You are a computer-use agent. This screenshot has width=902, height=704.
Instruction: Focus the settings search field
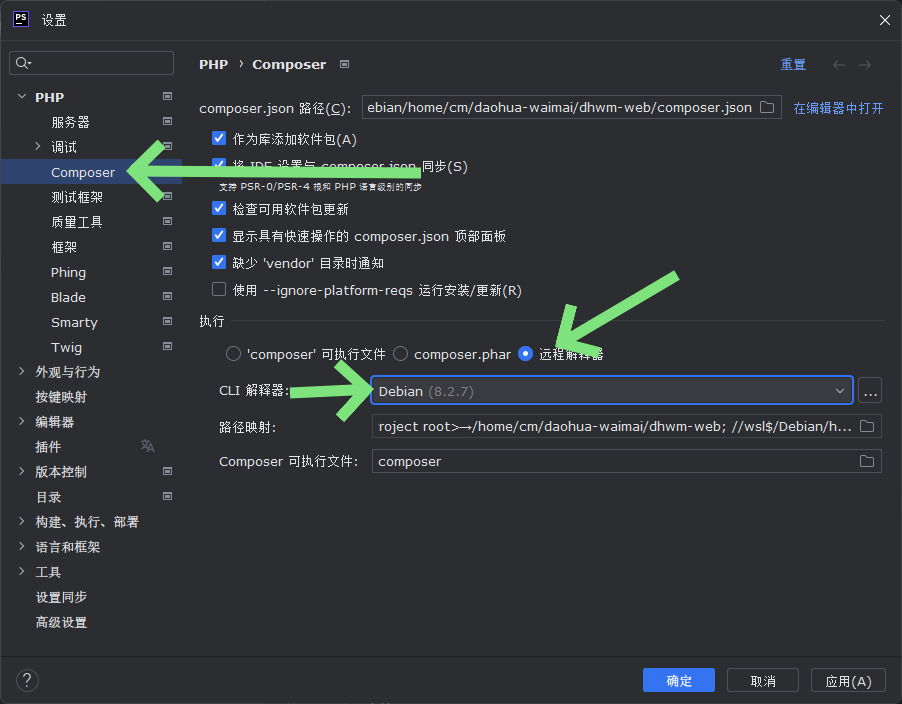(x=91, y=63)
